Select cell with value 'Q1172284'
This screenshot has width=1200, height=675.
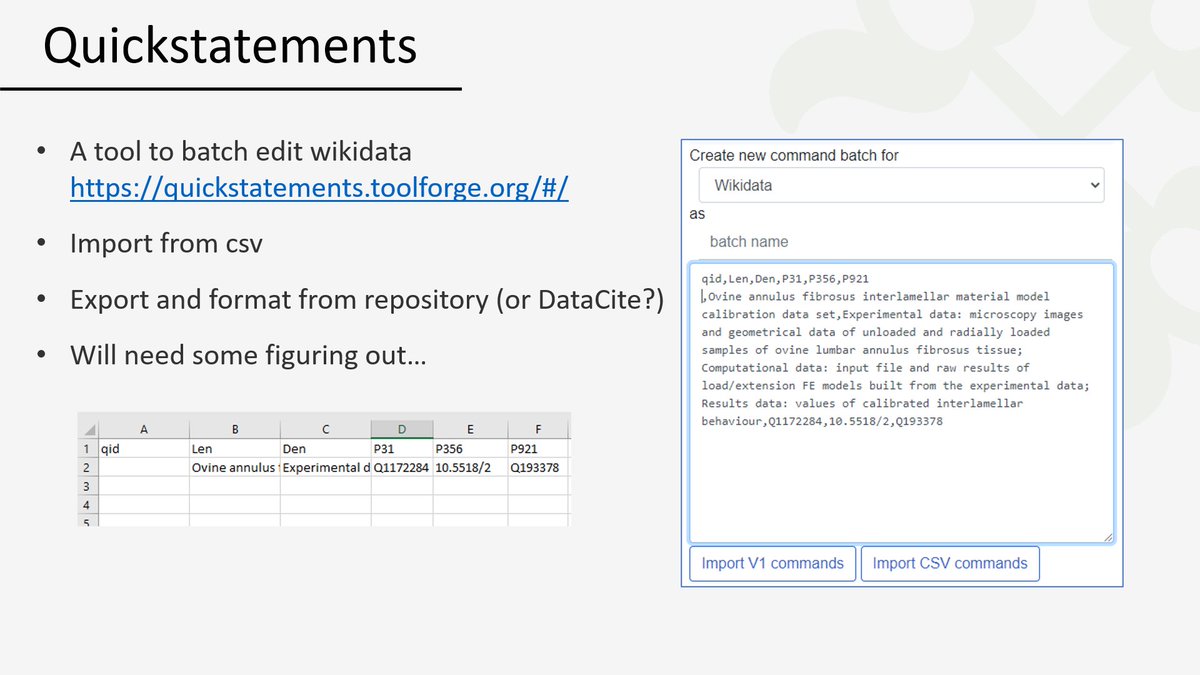click(401, 468)
